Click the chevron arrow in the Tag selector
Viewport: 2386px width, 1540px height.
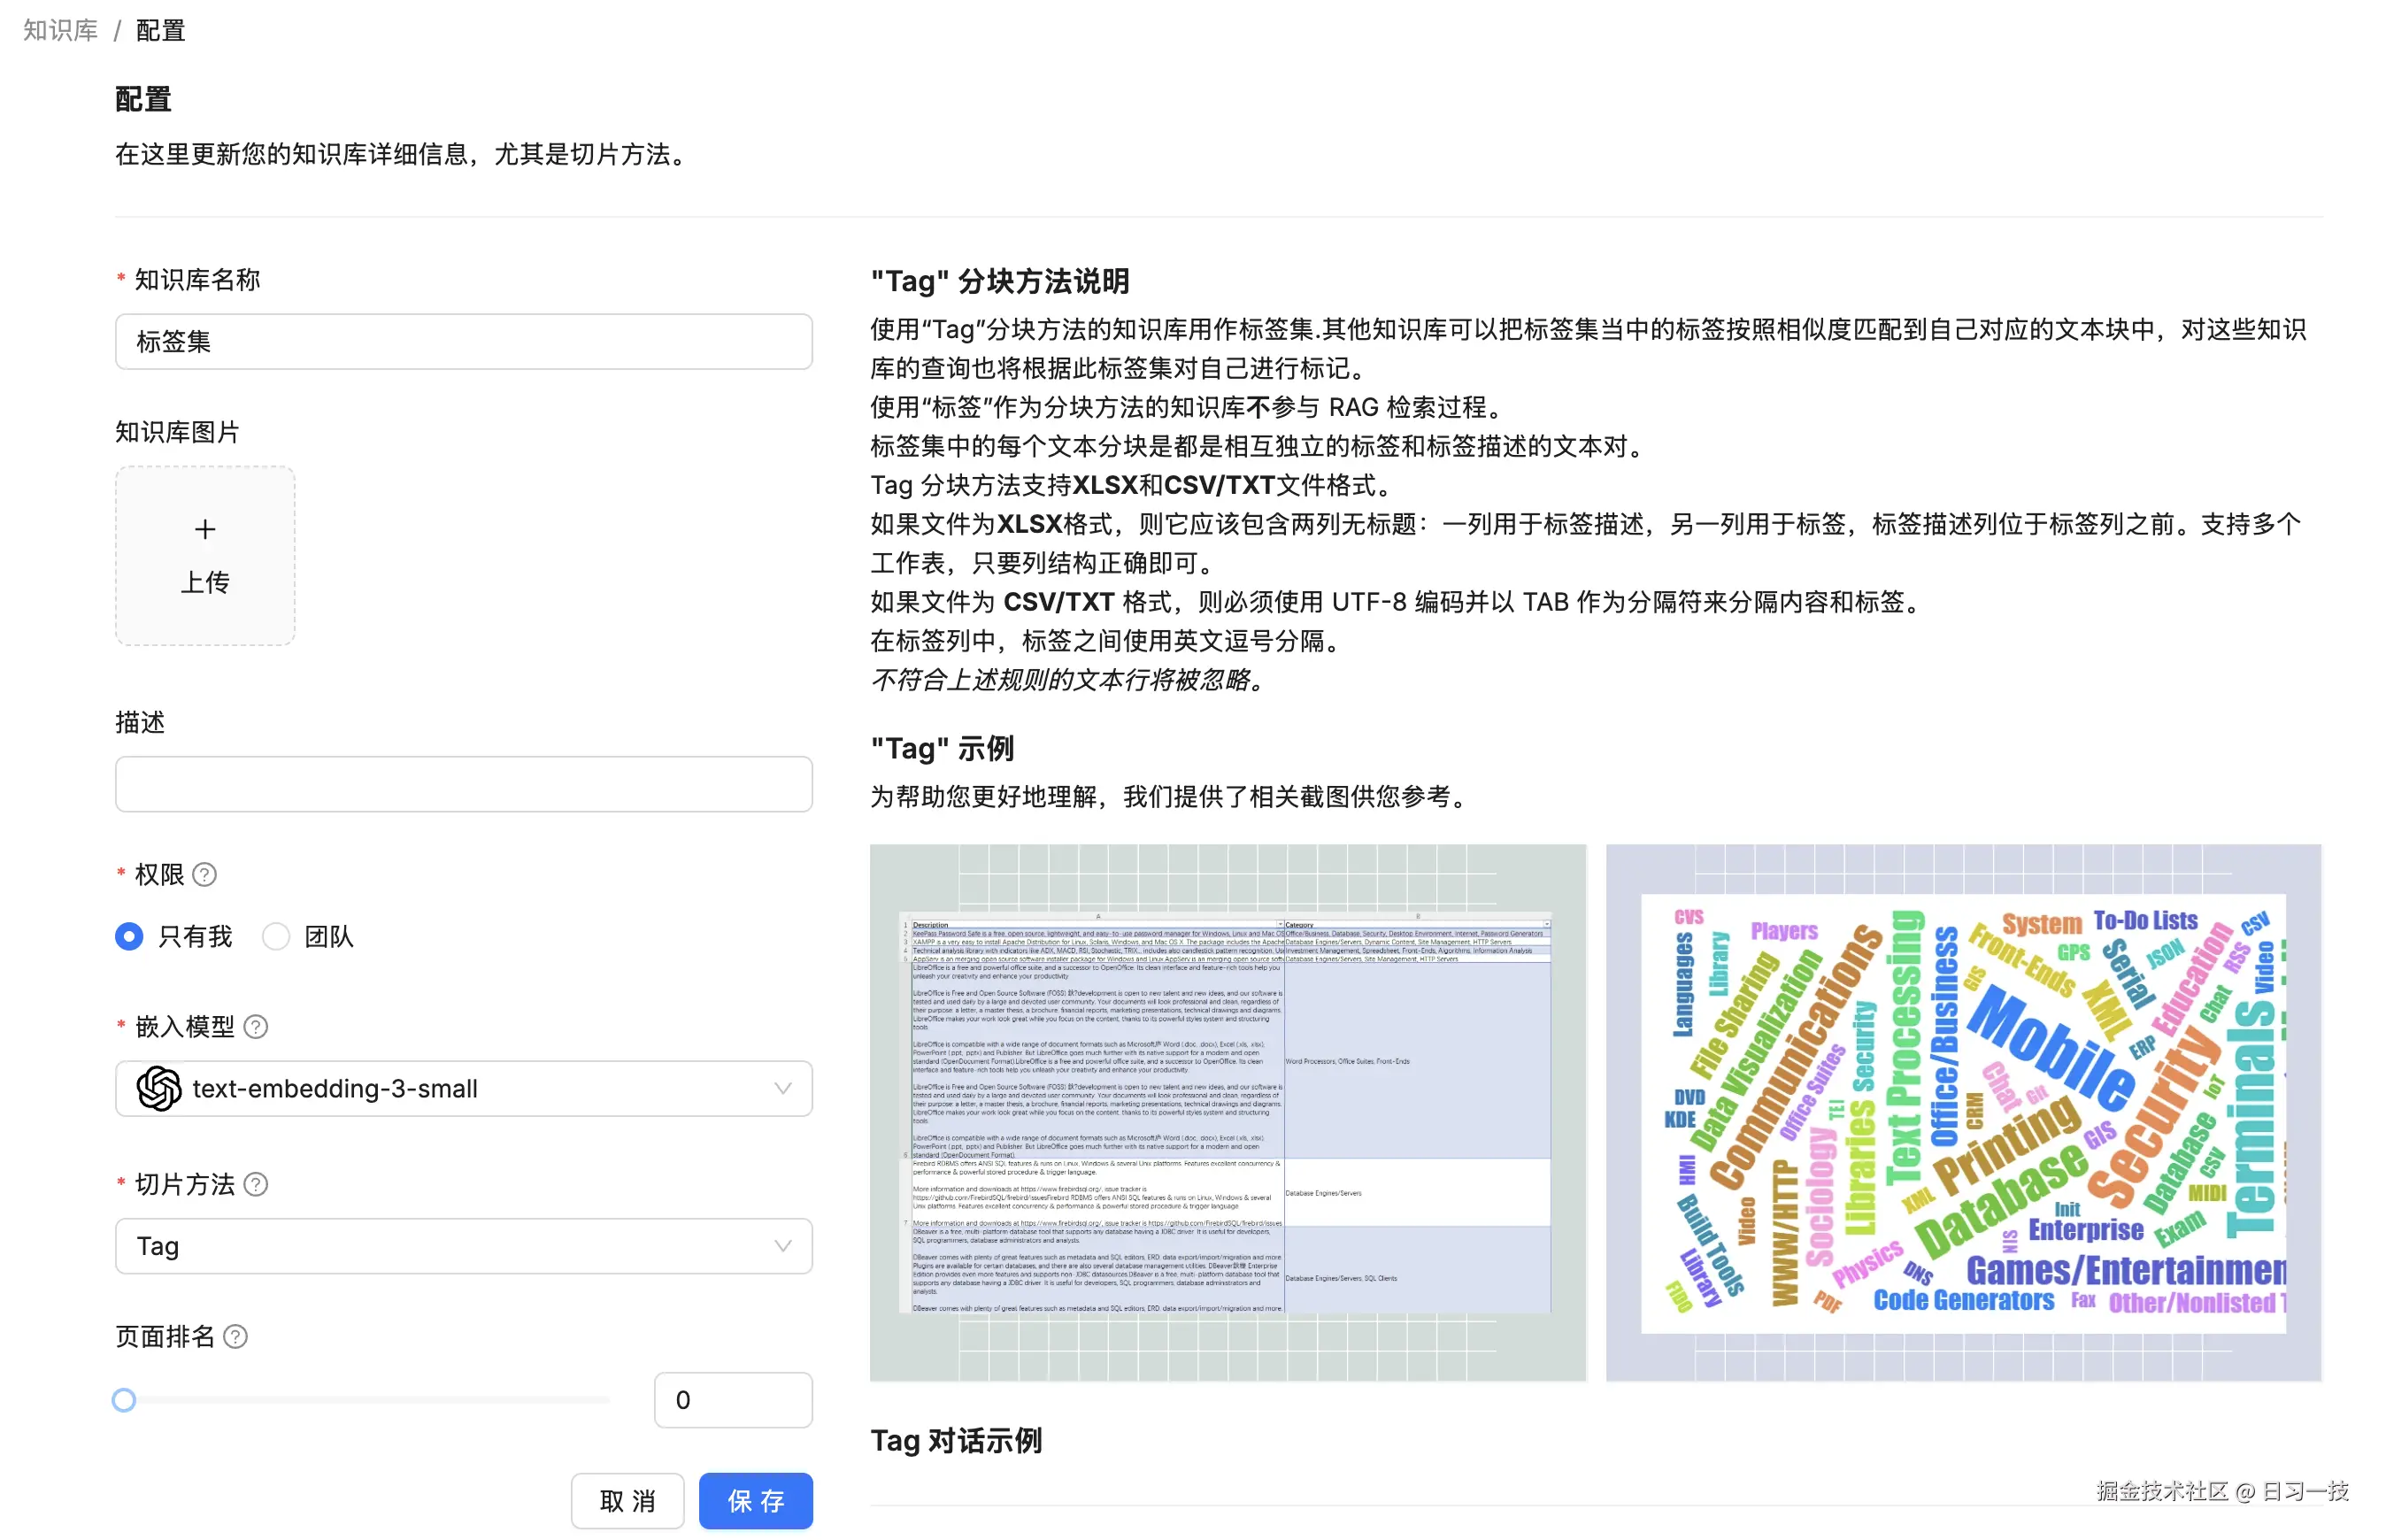pyautogui.click(x=783, y=1247)
